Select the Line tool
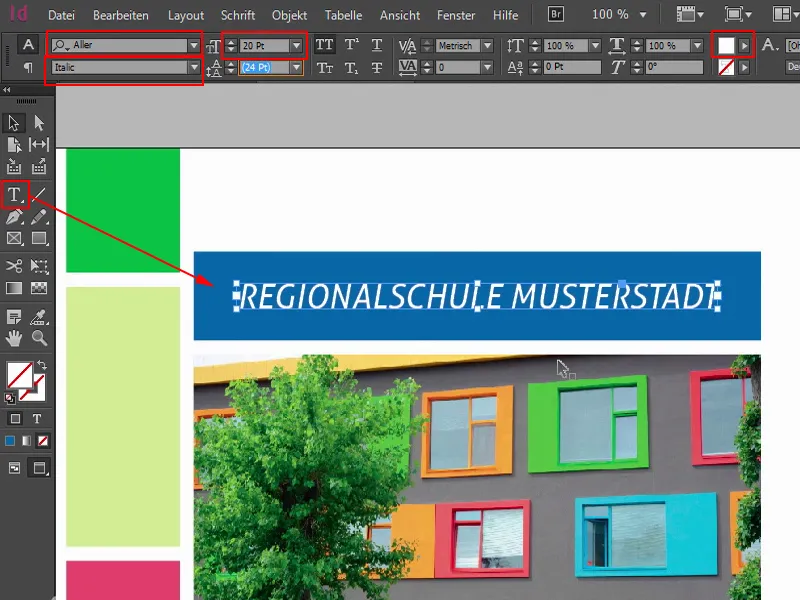The width and height of the screenshot is (800, 600). pos(39,194)
